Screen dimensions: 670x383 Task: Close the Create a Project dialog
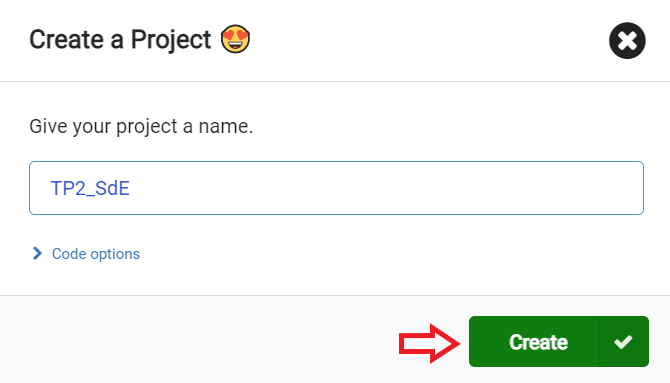[x=627, y=41]
